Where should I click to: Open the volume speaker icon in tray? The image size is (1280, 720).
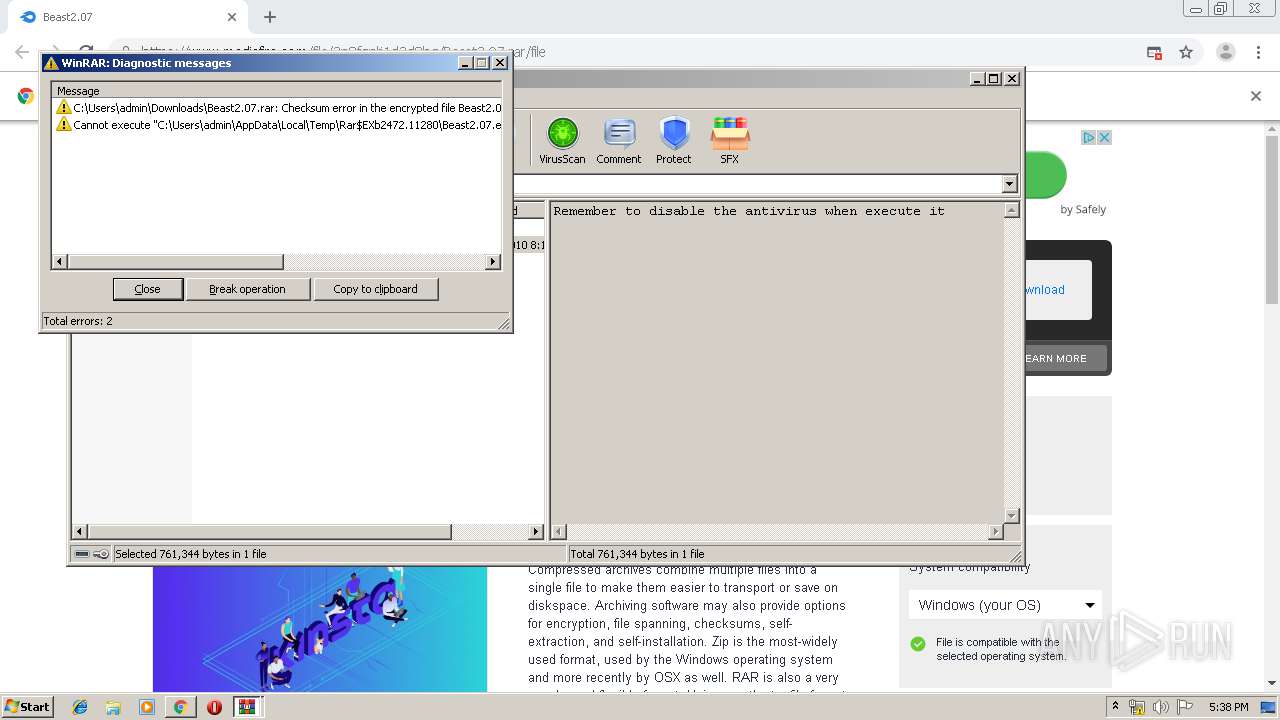1161,707
